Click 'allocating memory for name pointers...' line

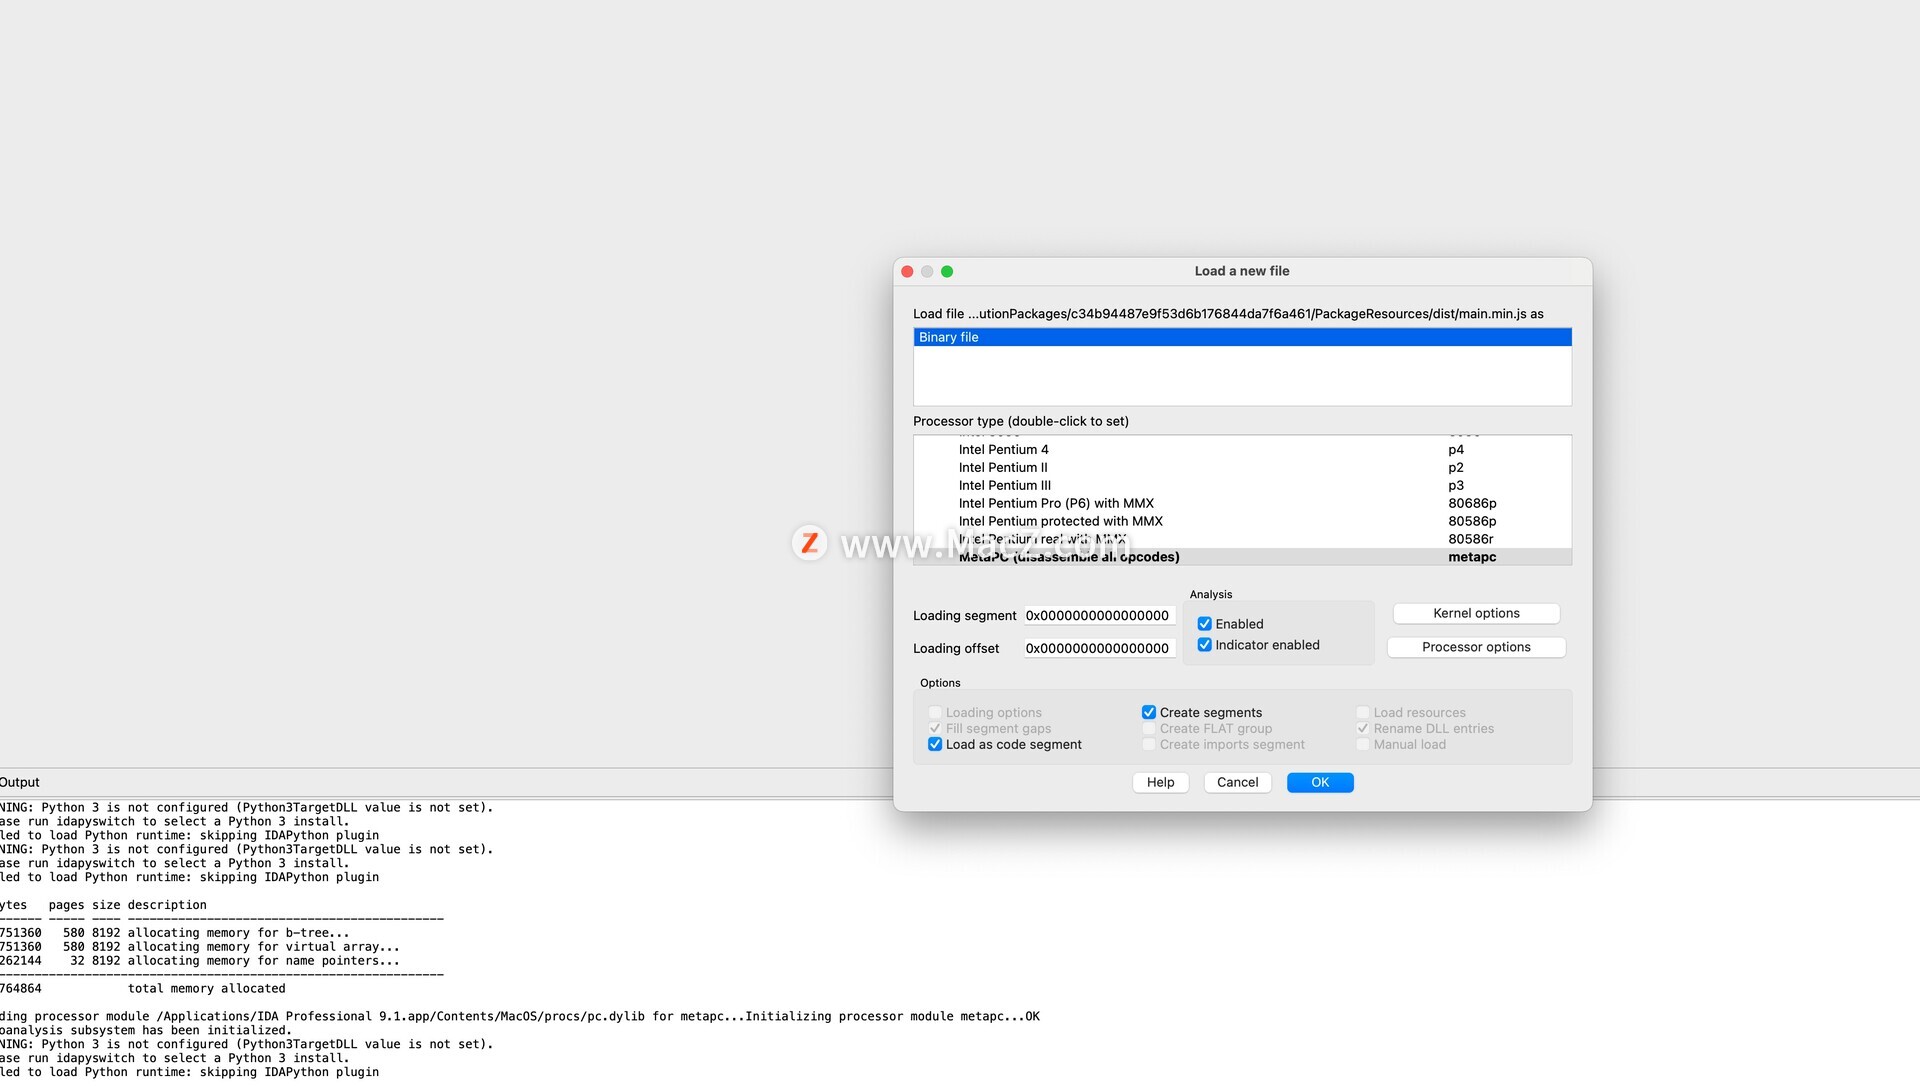[263, 961]
